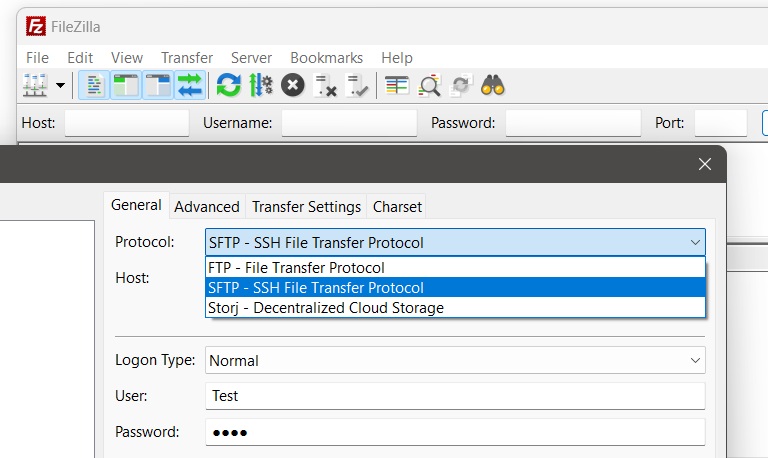Click the disconnect from server icon

325,86
